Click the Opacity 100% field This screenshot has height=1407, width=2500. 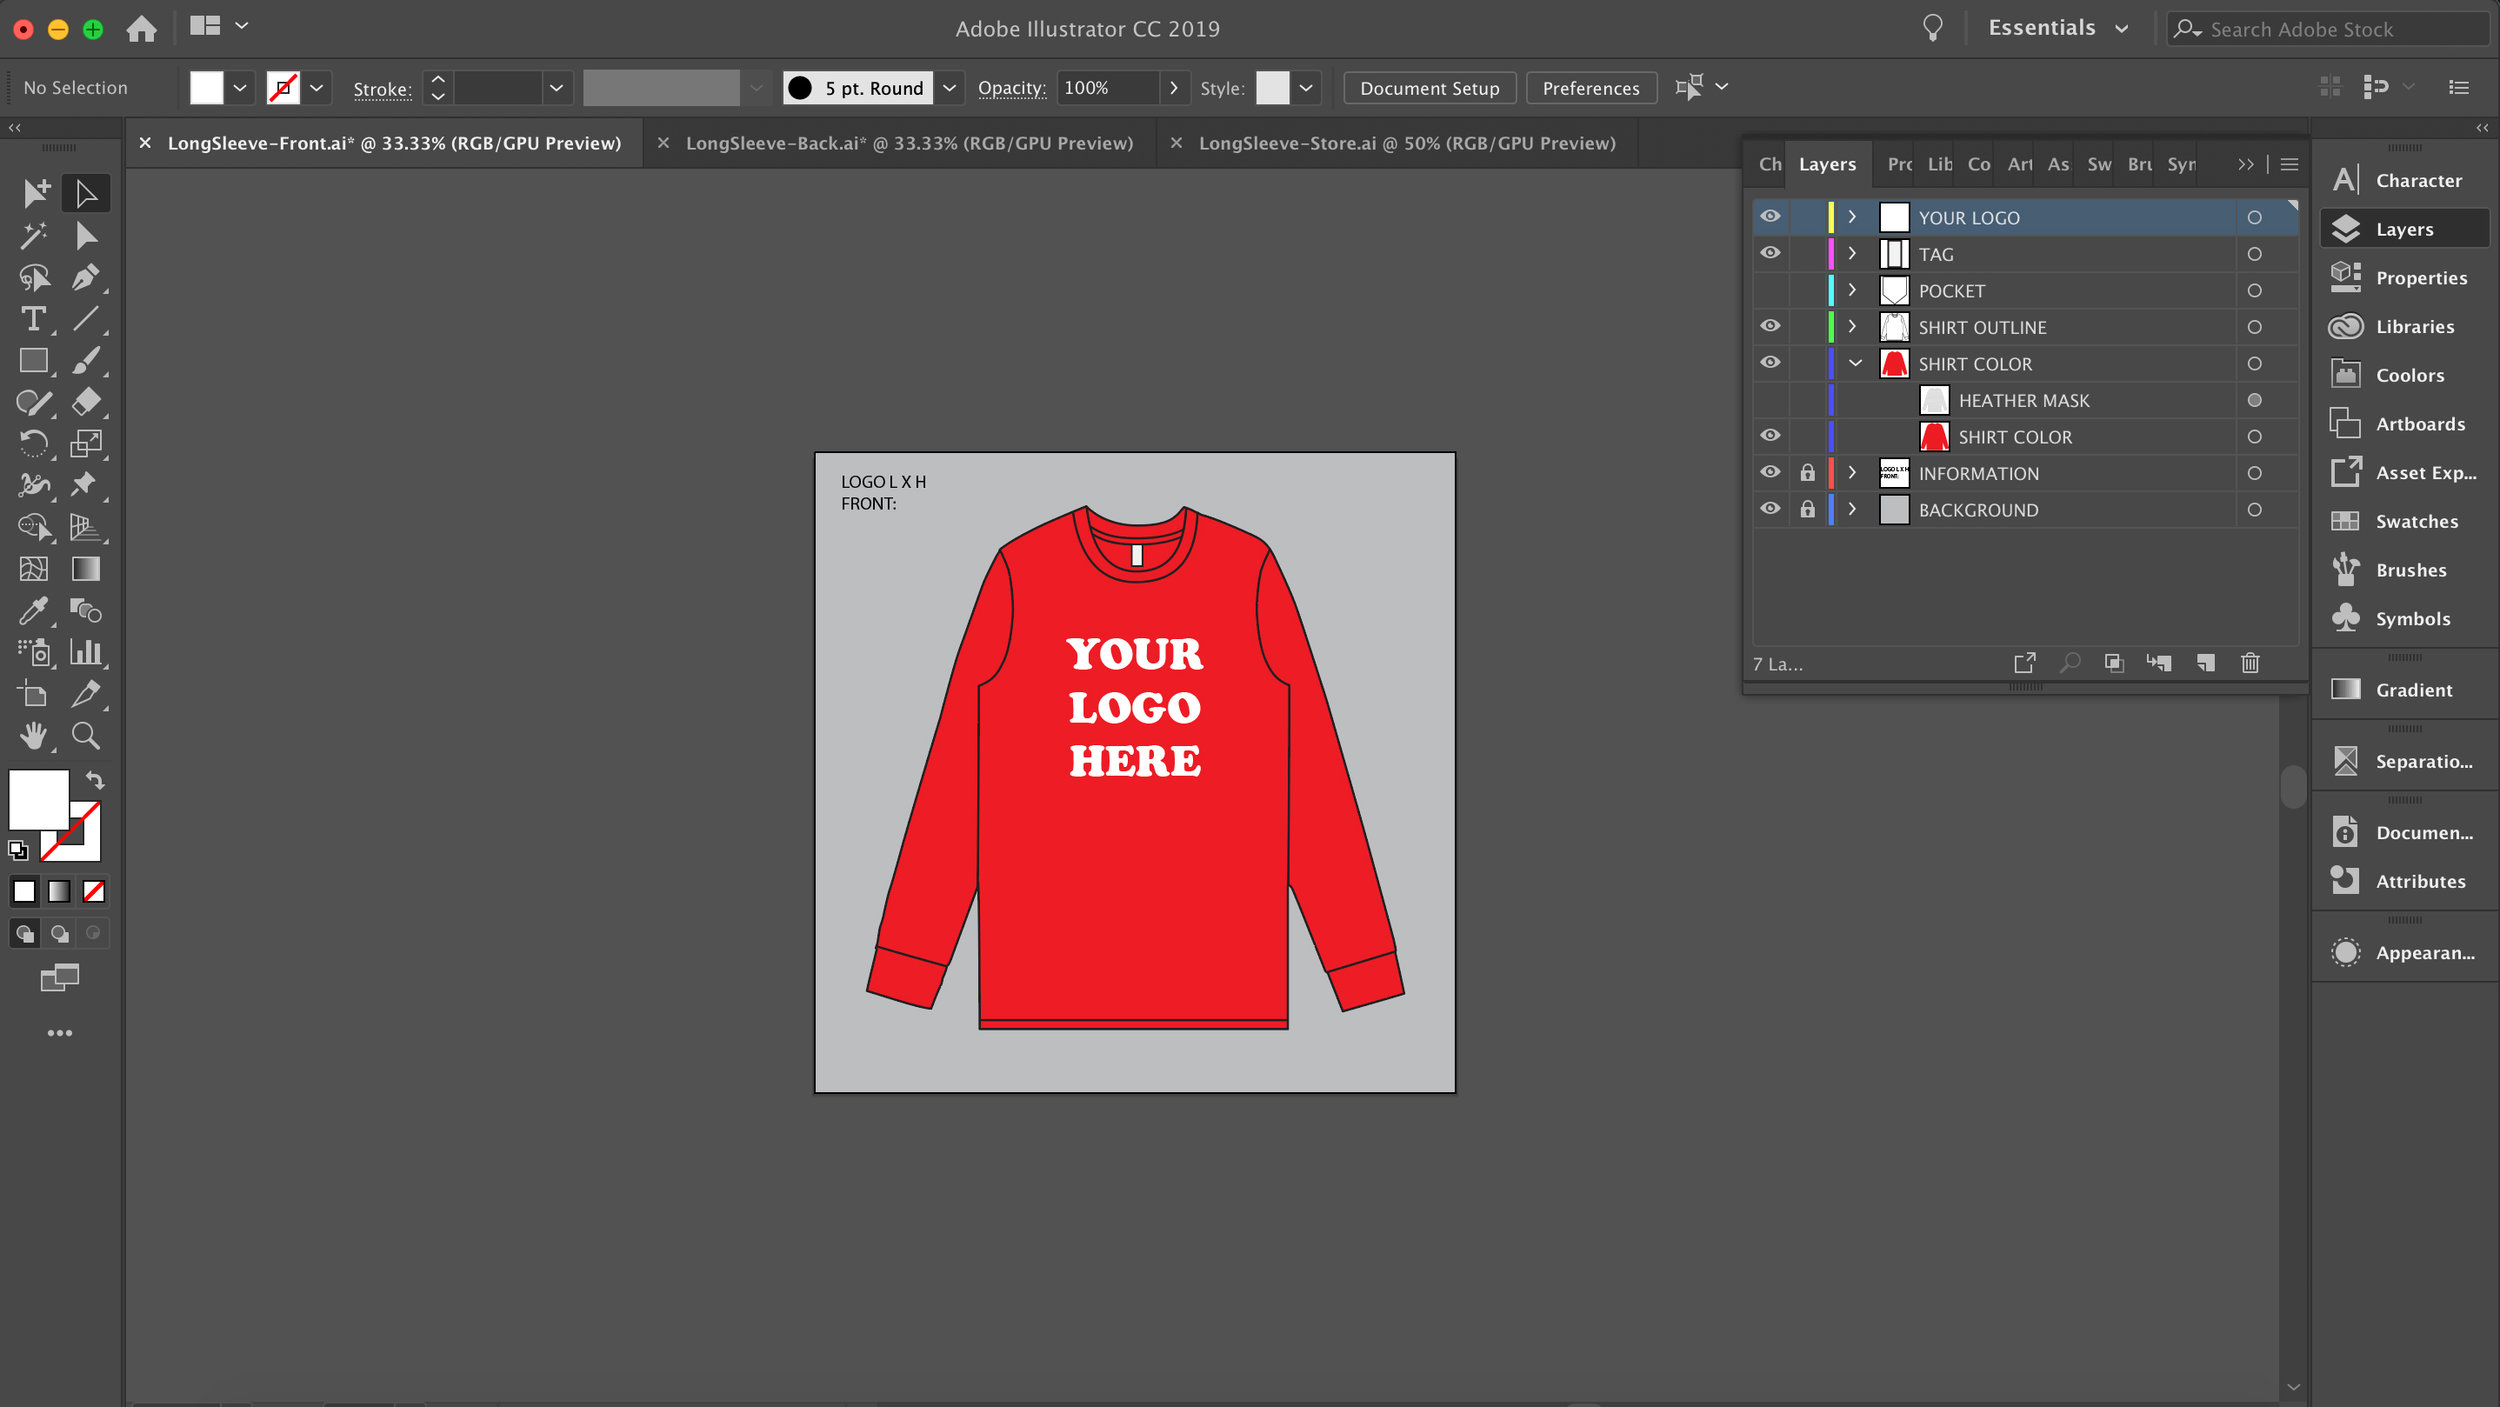point(1108,88)
